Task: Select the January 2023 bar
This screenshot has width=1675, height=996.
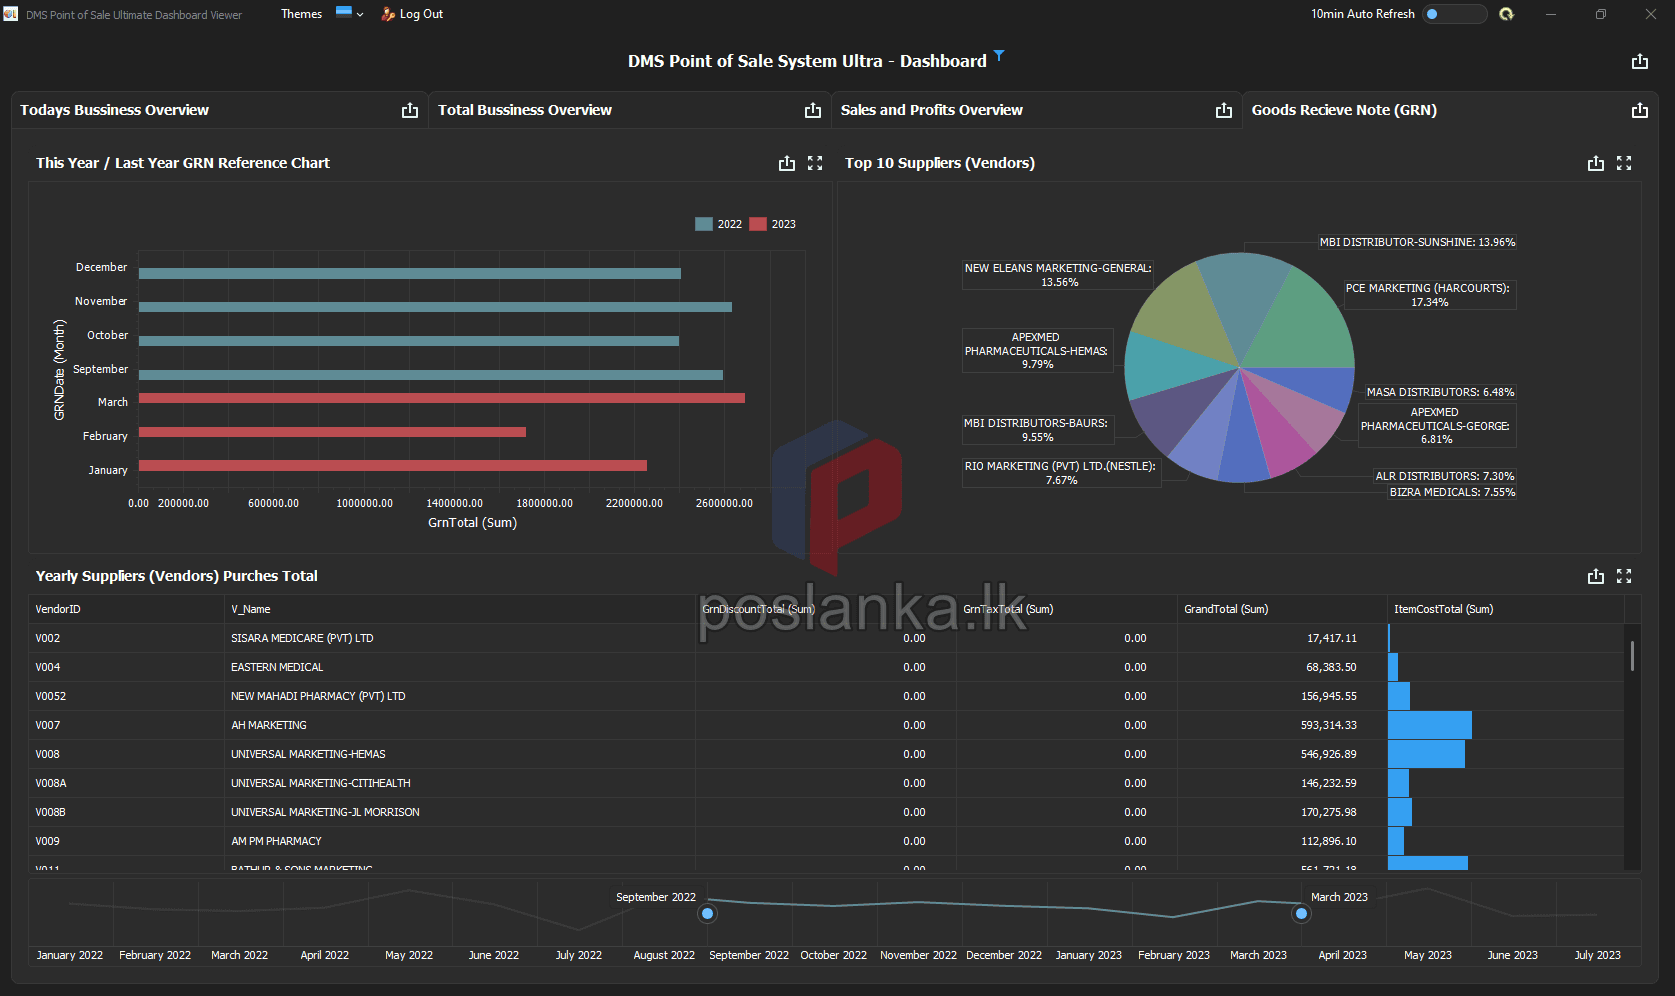Action: pos(393,465)
